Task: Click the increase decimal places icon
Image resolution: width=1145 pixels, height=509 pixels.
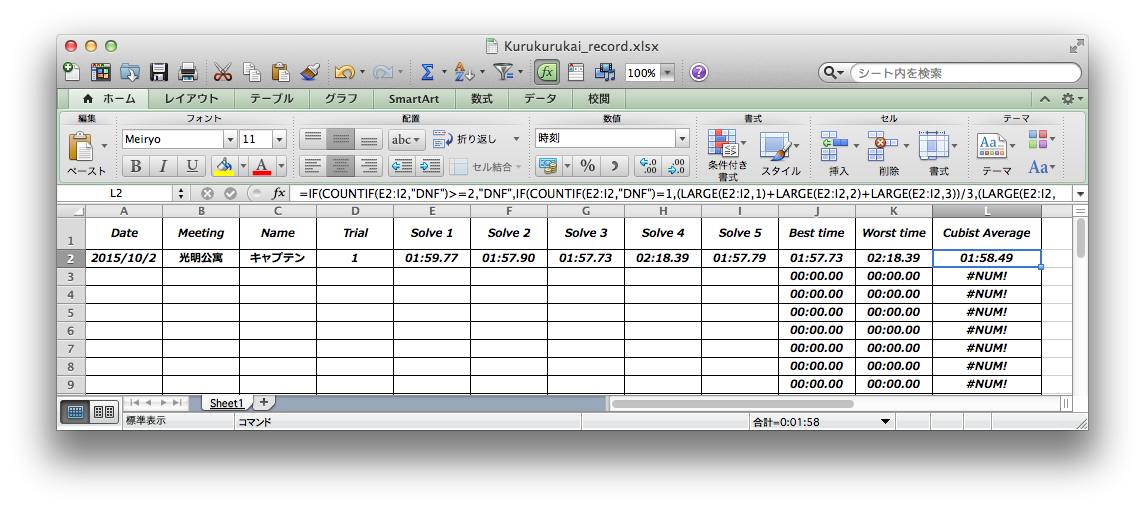Action: (x=647, y=166)
